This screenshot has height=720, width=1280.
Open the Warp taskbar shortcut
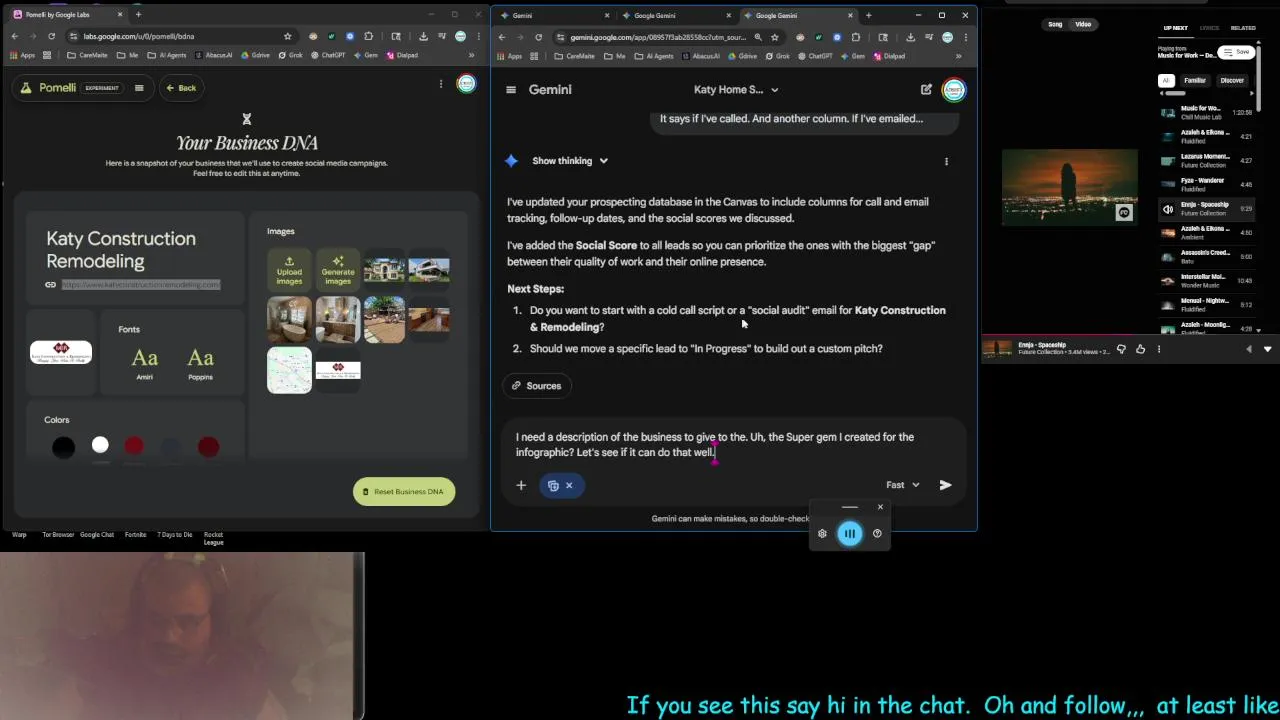19,535
